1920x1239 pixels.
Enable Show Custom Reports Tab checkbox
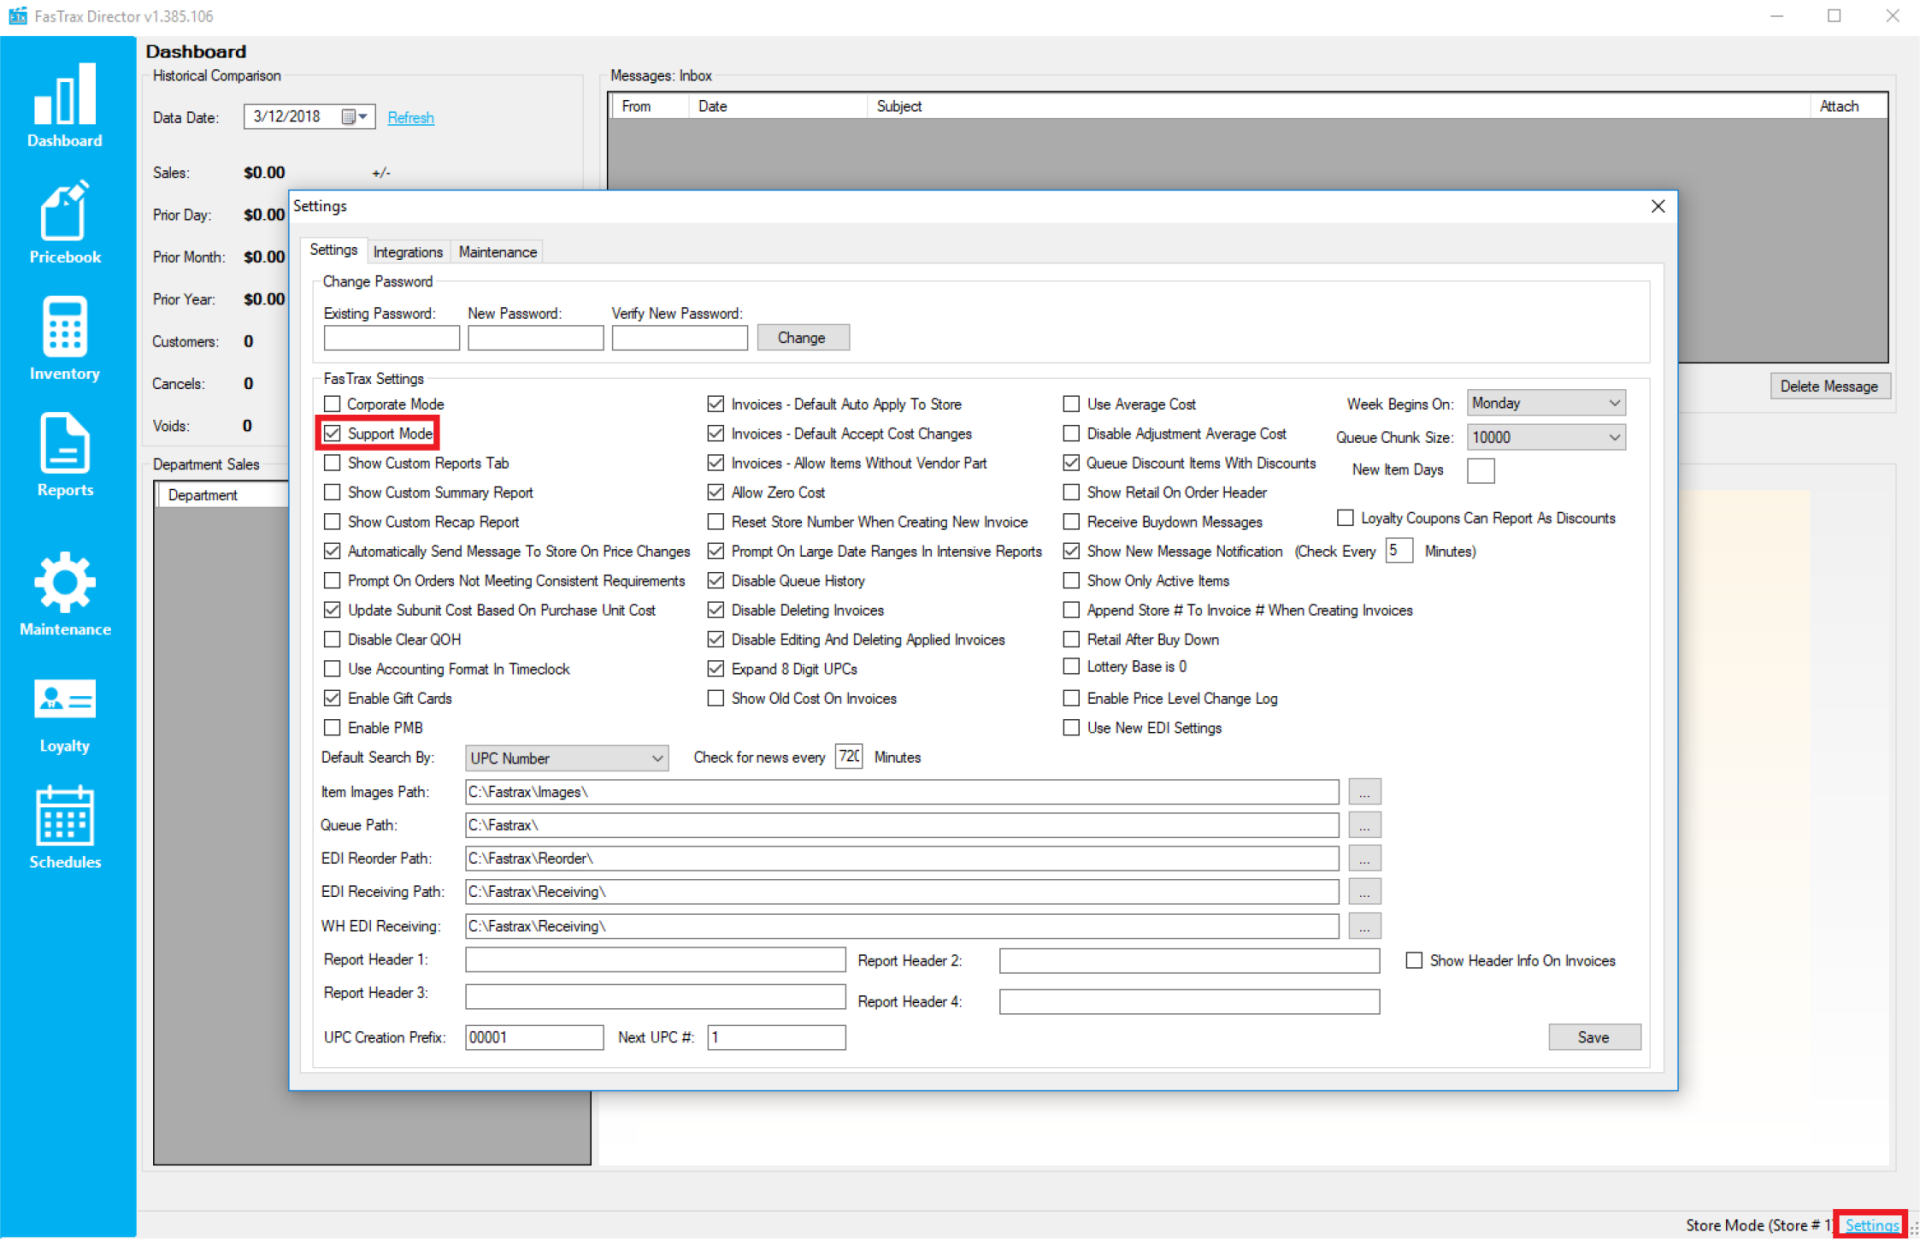click(332, 463)
